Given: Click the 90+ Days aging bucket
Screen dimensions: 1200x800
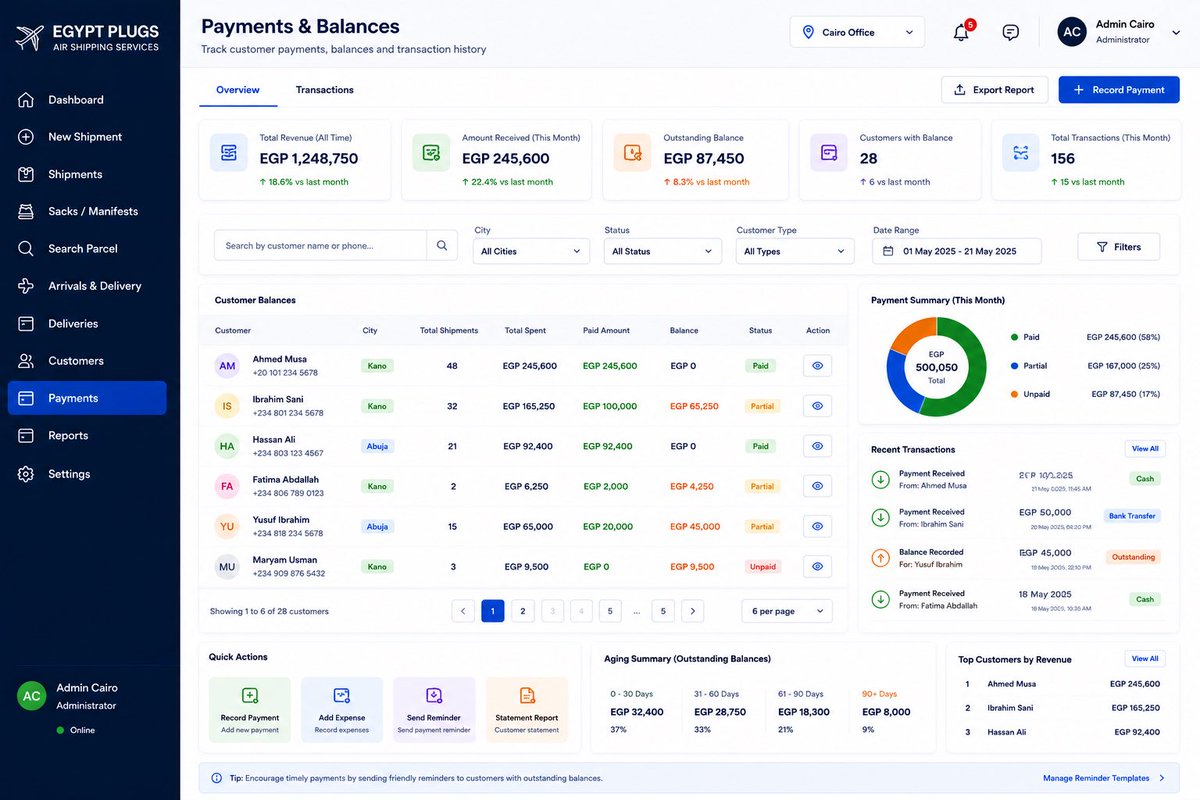Looking at the screenshot, I should click(x=887, y=710).
